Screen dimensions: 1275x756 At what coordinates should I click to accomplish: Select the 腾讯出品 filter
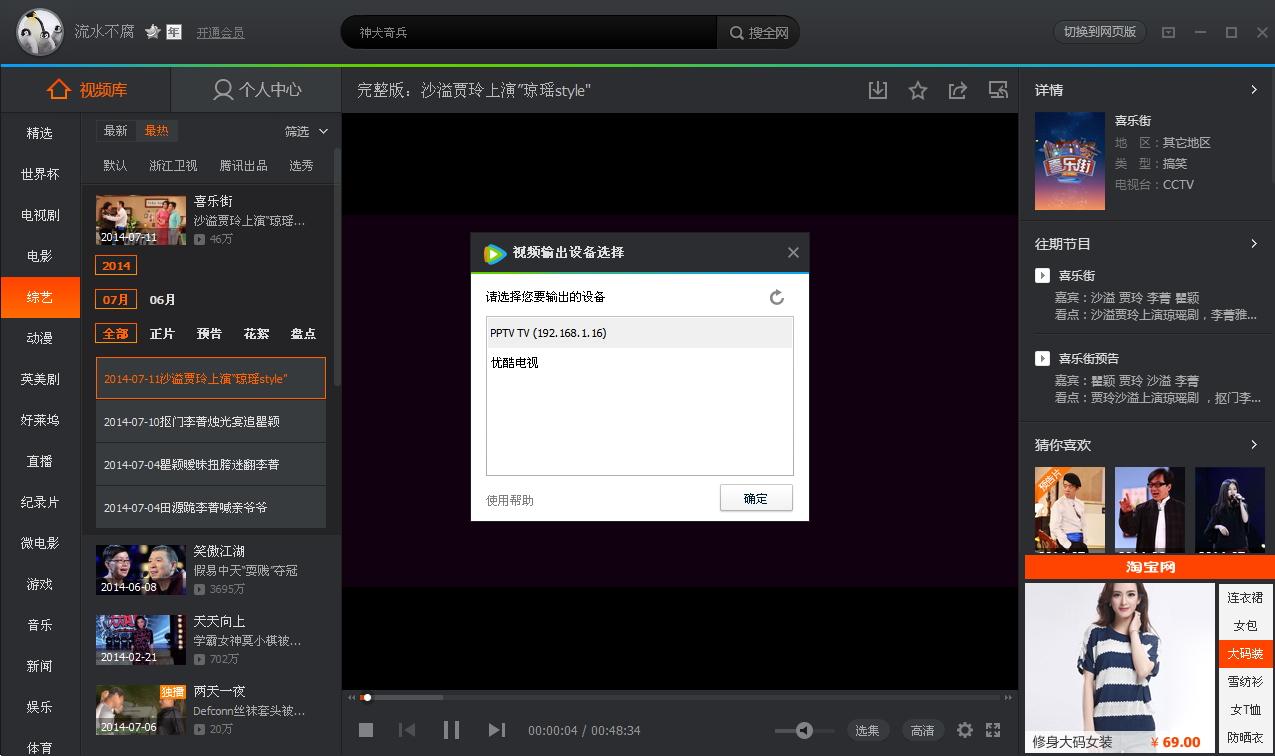[x=244, y=165]
